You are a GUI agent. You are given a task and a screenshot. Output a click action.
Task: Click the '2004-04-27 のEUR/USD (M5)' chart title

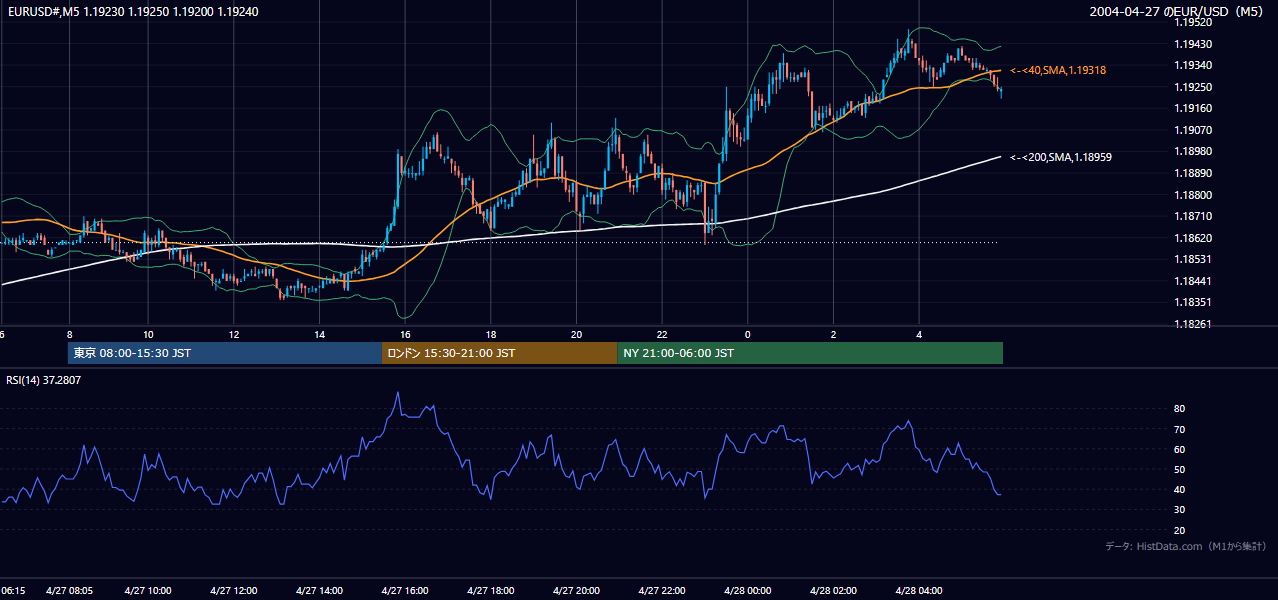coord(1176,12)
